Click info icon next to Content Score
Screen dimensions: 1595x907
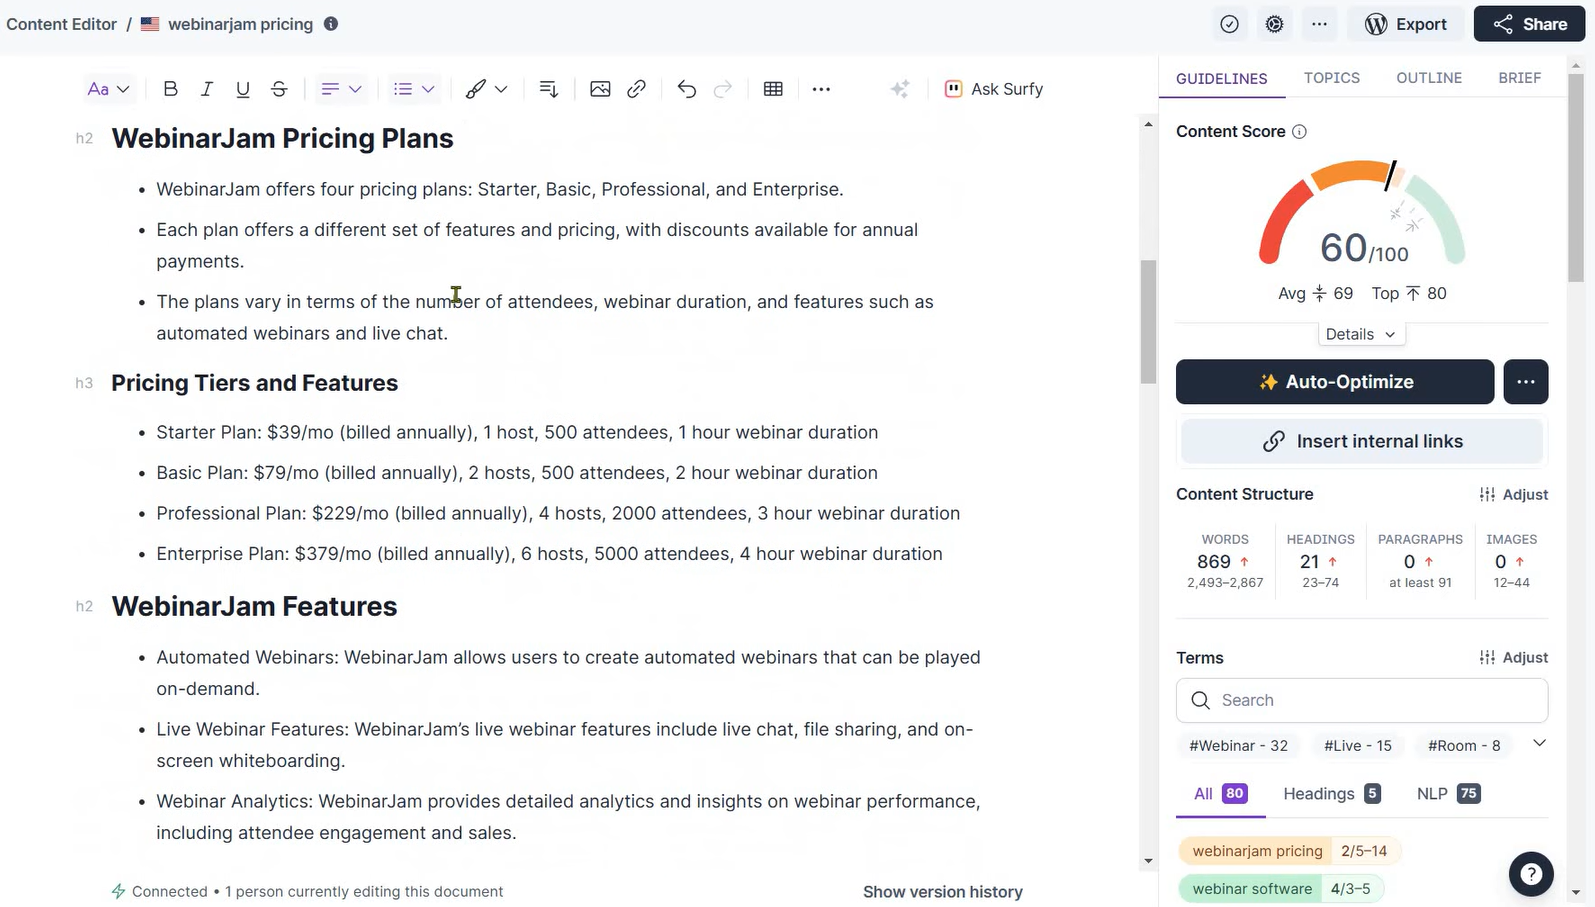[x=1299, y=132]
